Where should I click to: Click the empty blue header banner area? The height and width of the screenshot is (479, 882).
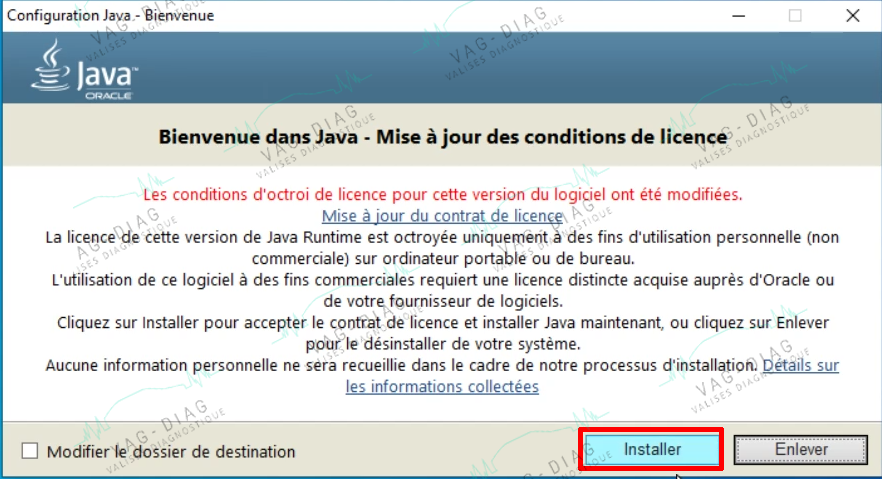point(506,67)
